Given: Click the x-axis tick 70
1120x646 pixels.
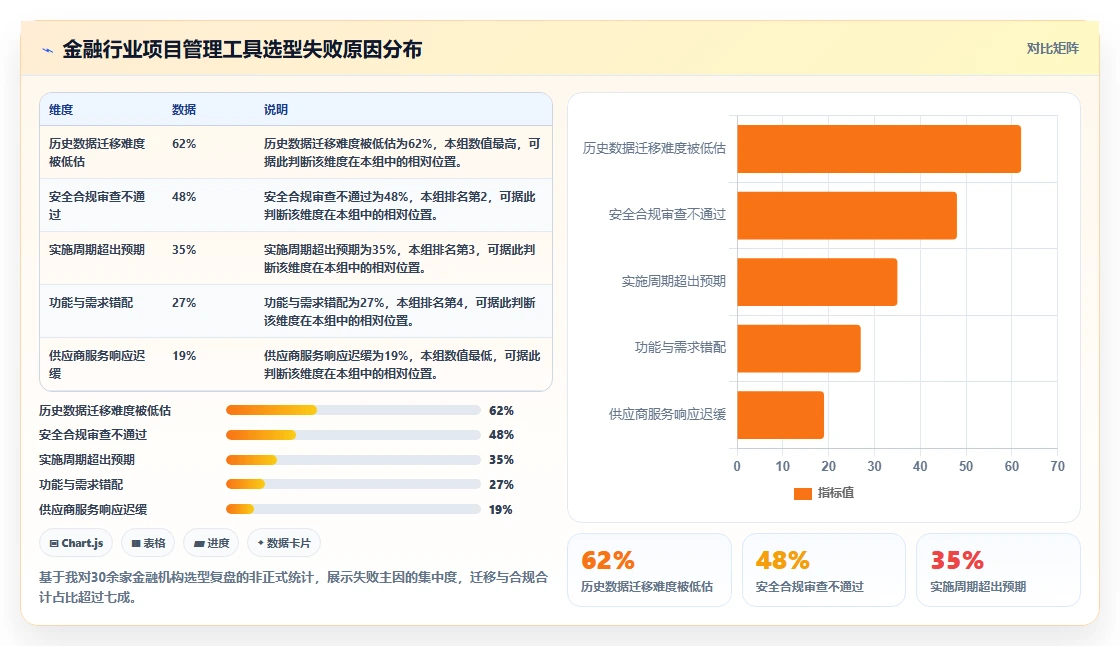Looking at the screenshot, I should (x=1057, y=466).
